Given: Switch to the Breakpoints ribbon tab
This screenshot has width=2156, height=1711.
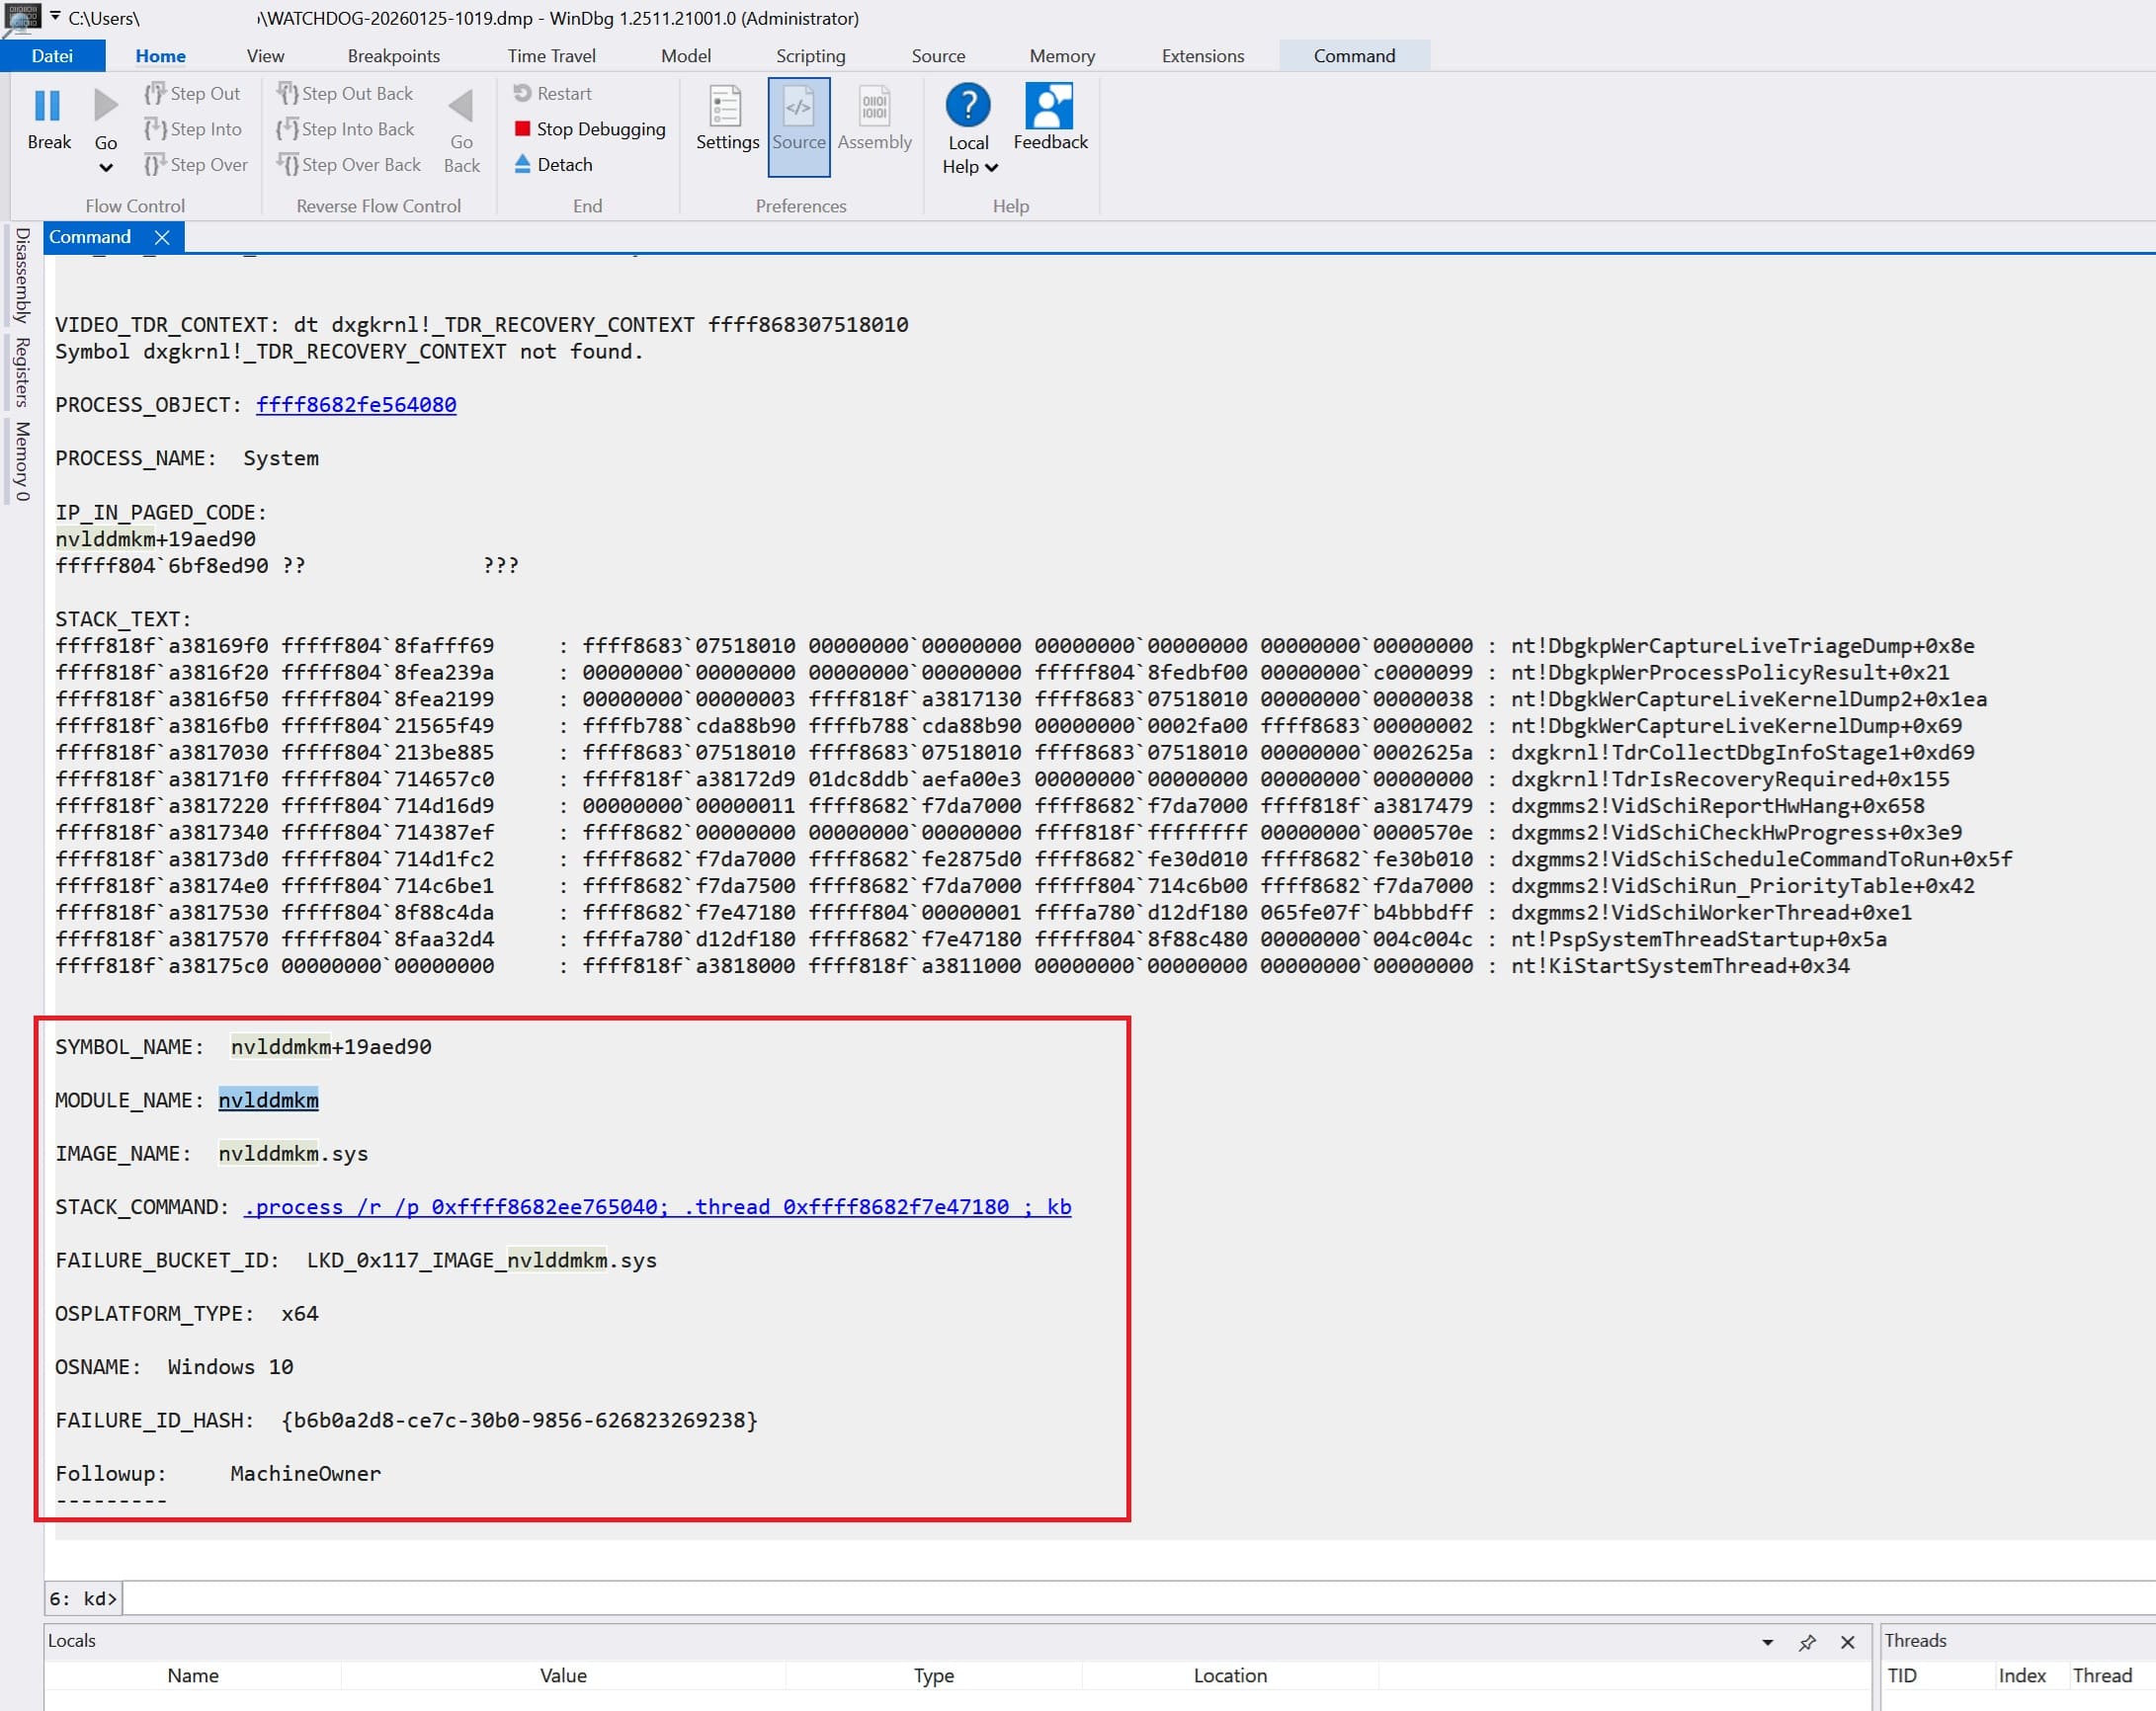Looking at the screenshot, I should [x=393, y=56].
